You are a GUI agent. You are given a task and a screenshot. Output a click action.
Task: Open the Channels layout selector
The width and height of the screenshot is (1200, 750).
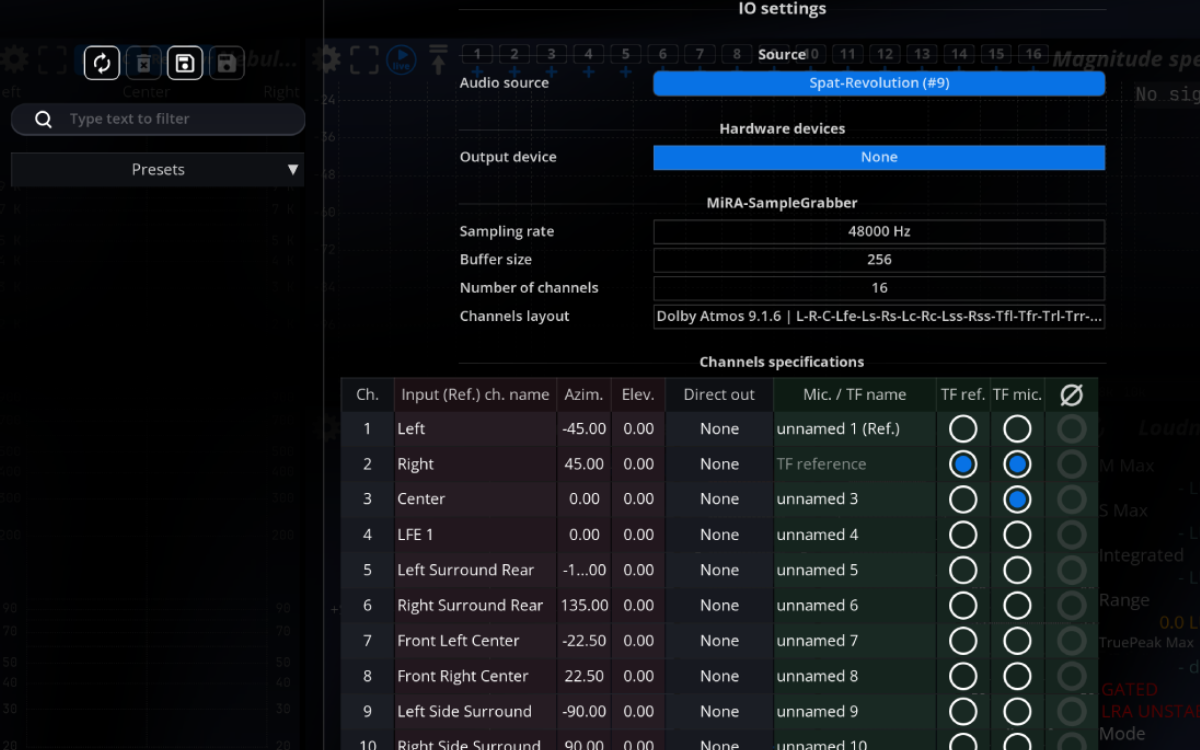(879, 316)
